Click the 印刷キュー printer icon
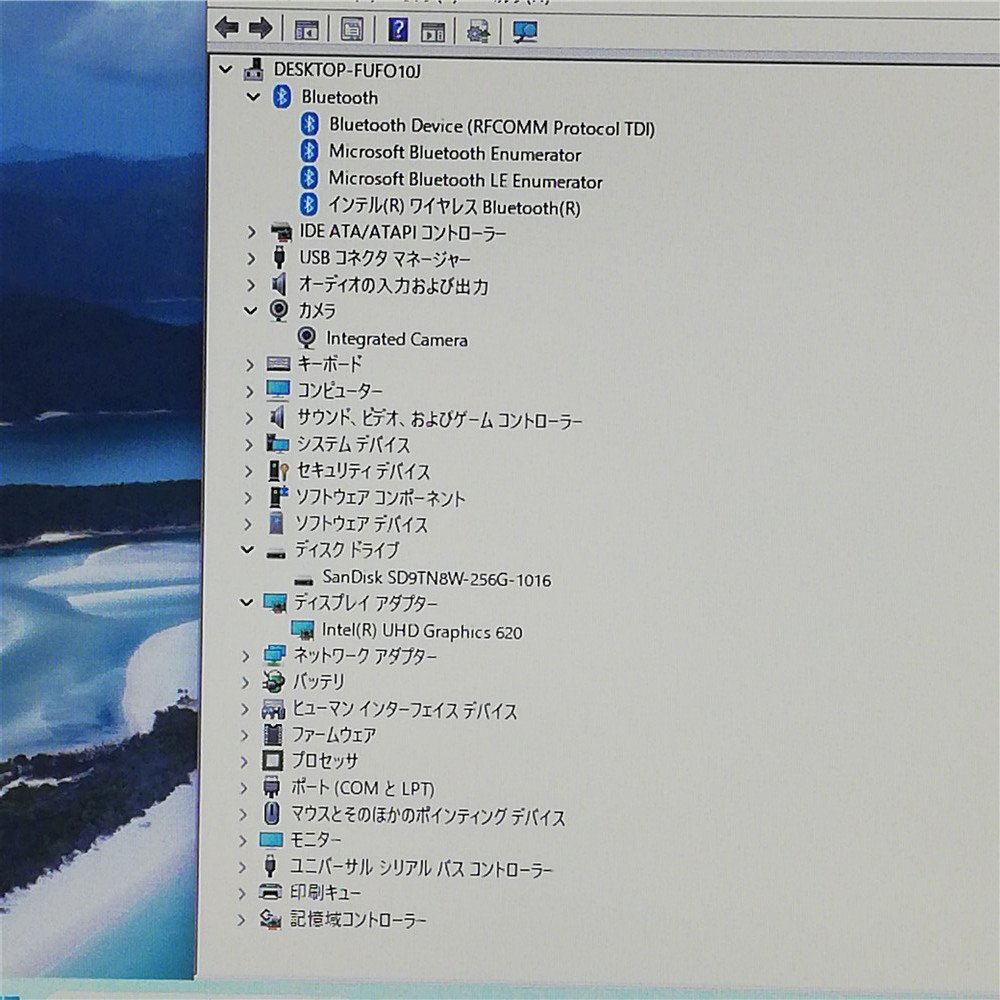The image size is (1000, 1000). (270, 892)
